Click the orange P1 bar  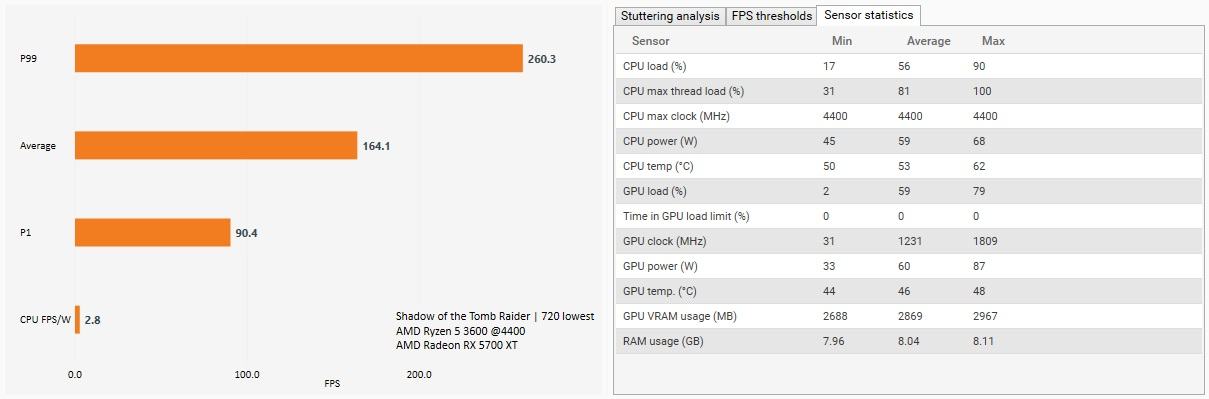click(x=153, y=232)
